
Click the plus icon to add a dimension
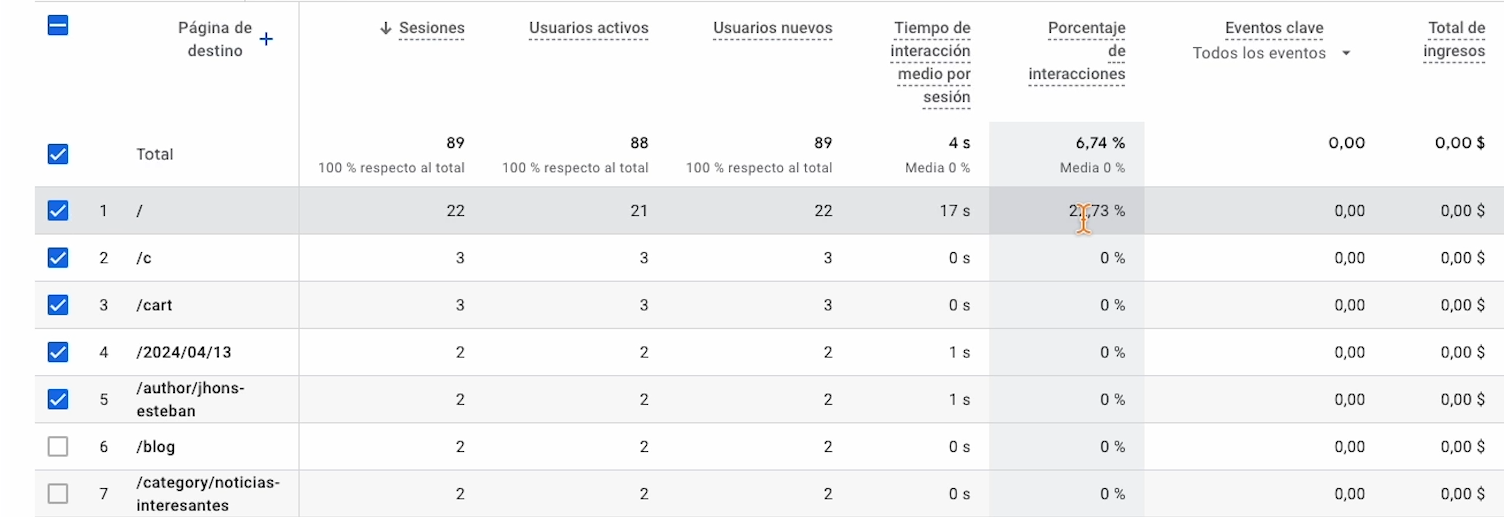[x=266, y=40]
